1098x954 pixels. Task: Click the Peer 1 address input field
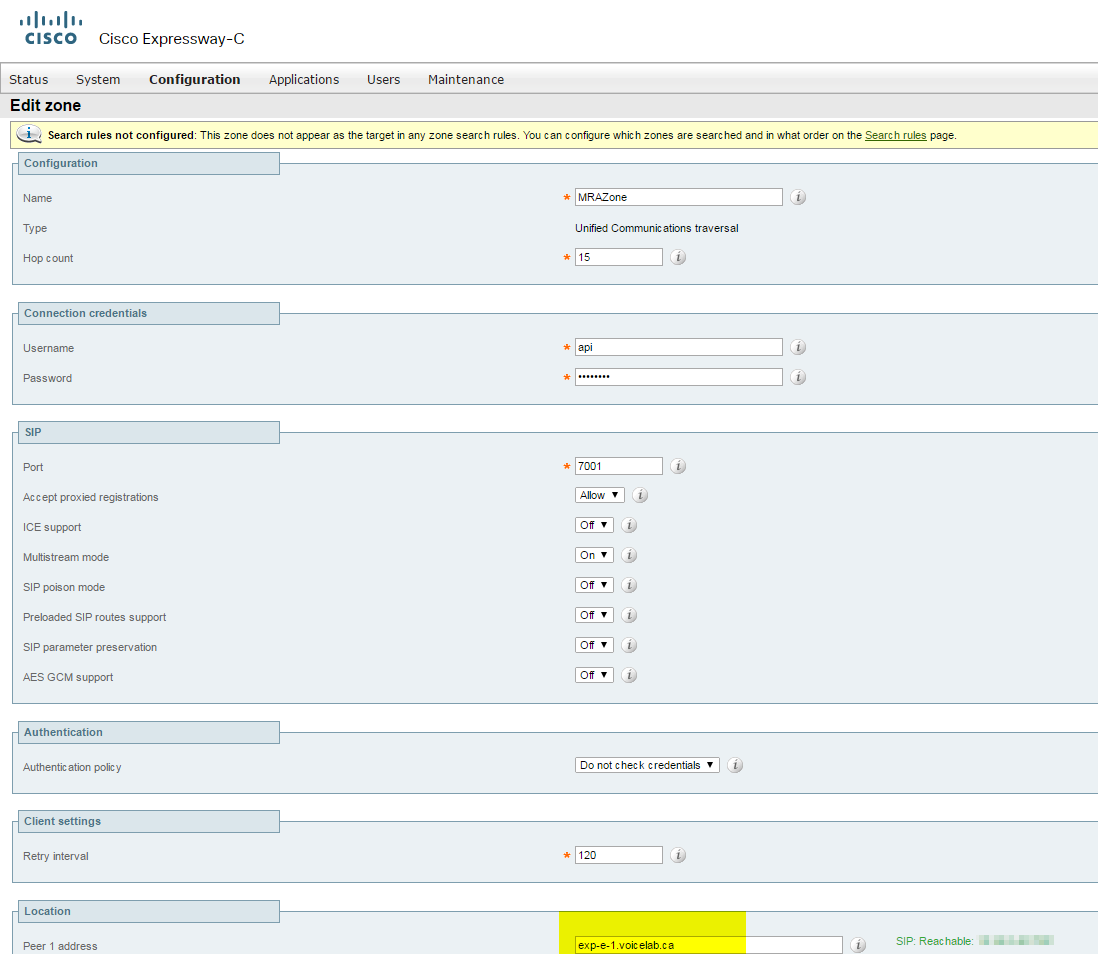(709, 946)
